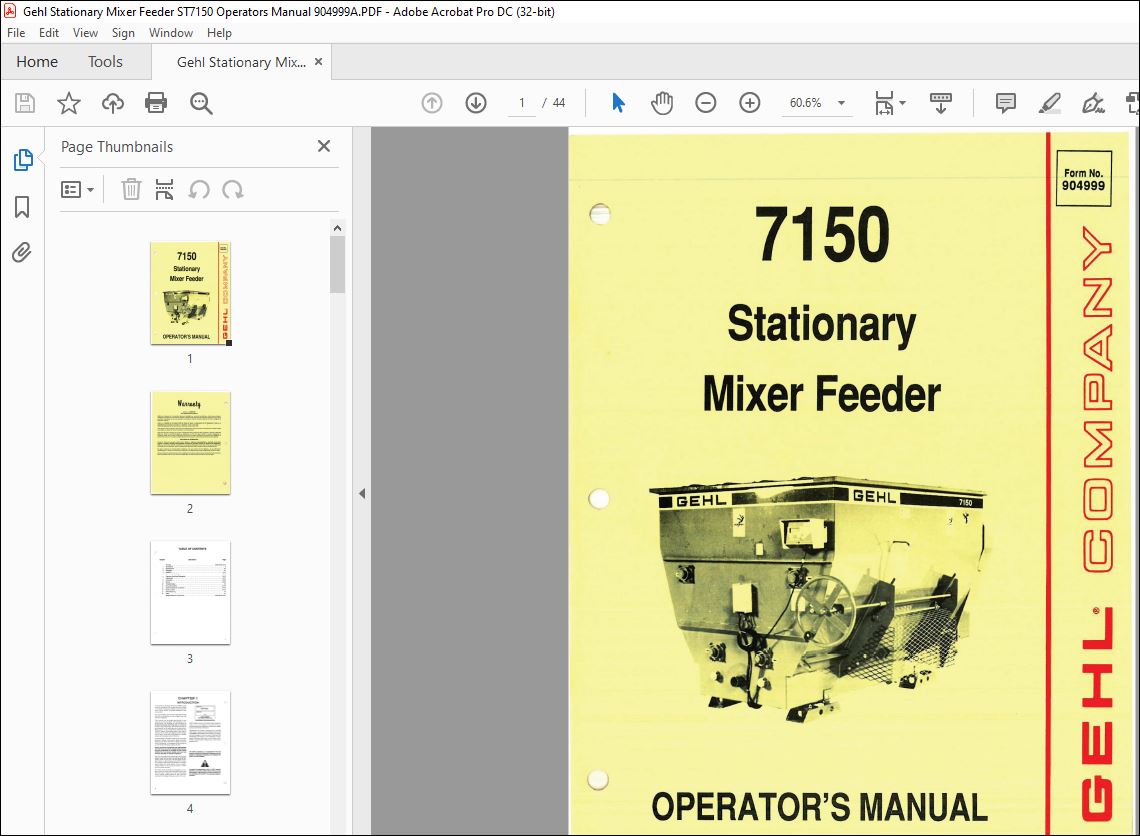Click thumbnails panel scrollbar handle
This screenshot has height=836, width=1140.
pyautogui.click(x=337, y=264)
